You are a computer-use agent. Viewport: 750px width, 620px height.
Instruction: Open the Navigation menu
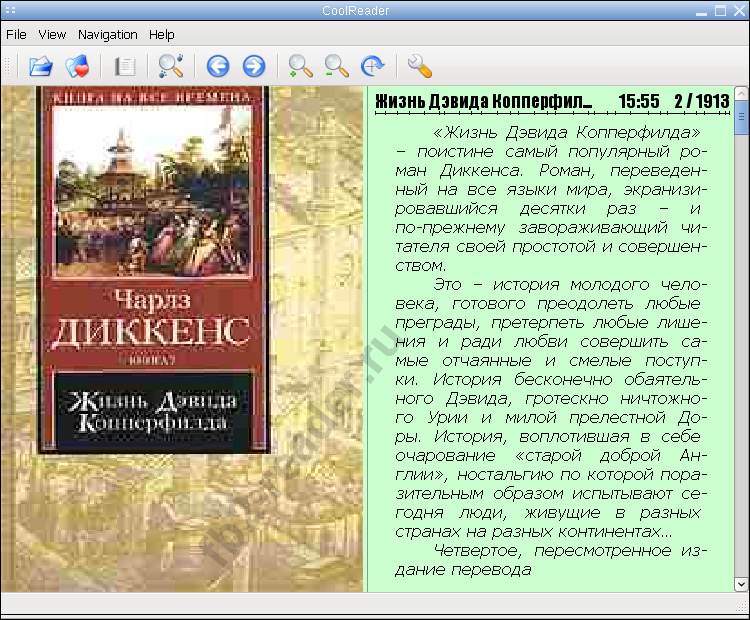coord(108,34)
